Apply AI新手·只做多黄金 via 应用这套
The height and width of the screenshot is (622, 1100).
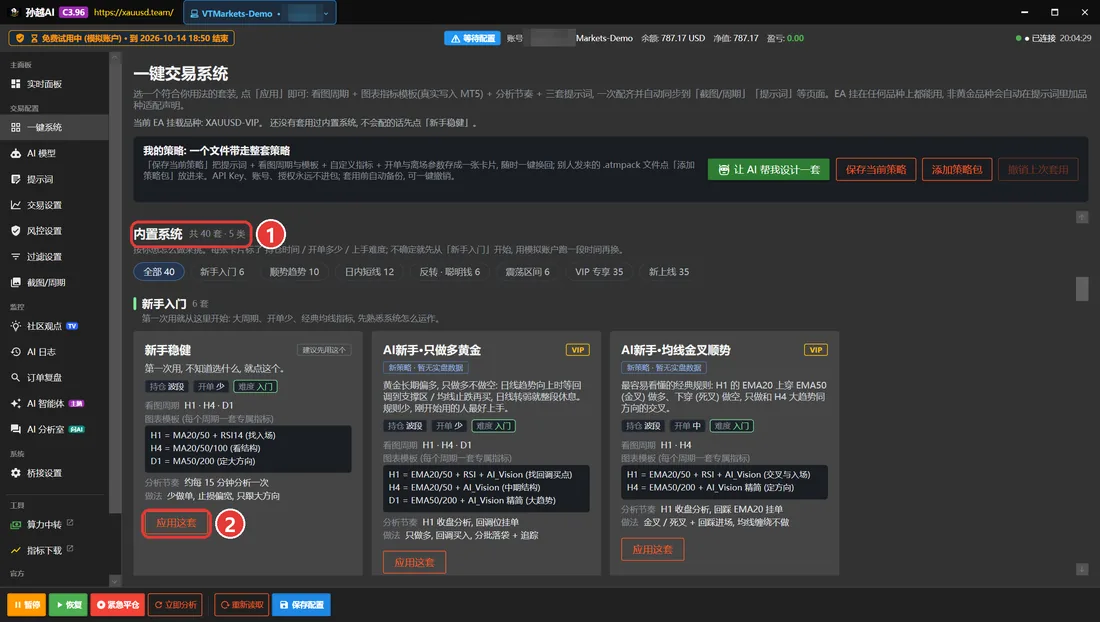click(x=414, y=562)
